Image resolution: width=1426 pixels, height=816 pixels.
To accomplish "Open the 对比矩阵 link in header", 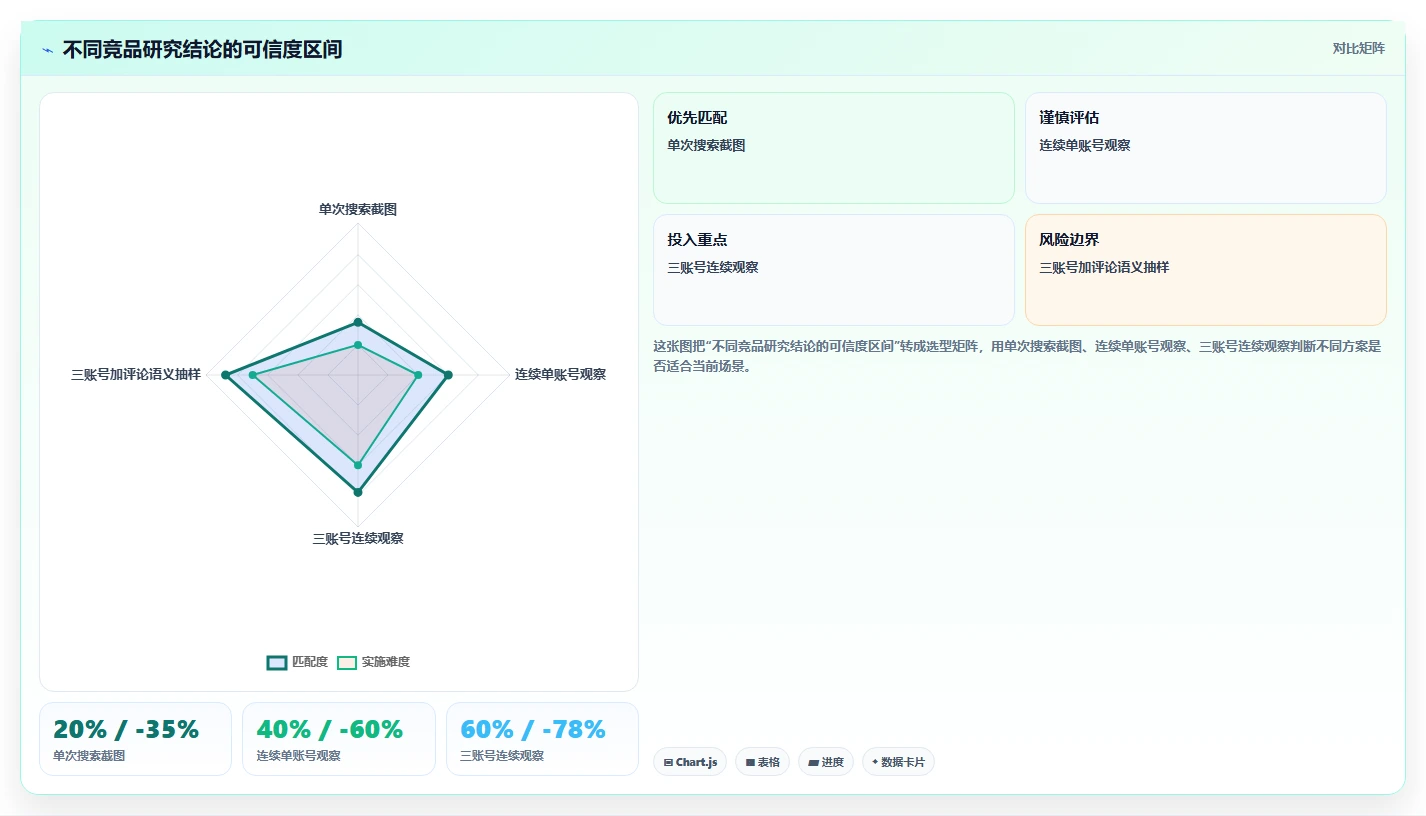I will pos(1359,48).
